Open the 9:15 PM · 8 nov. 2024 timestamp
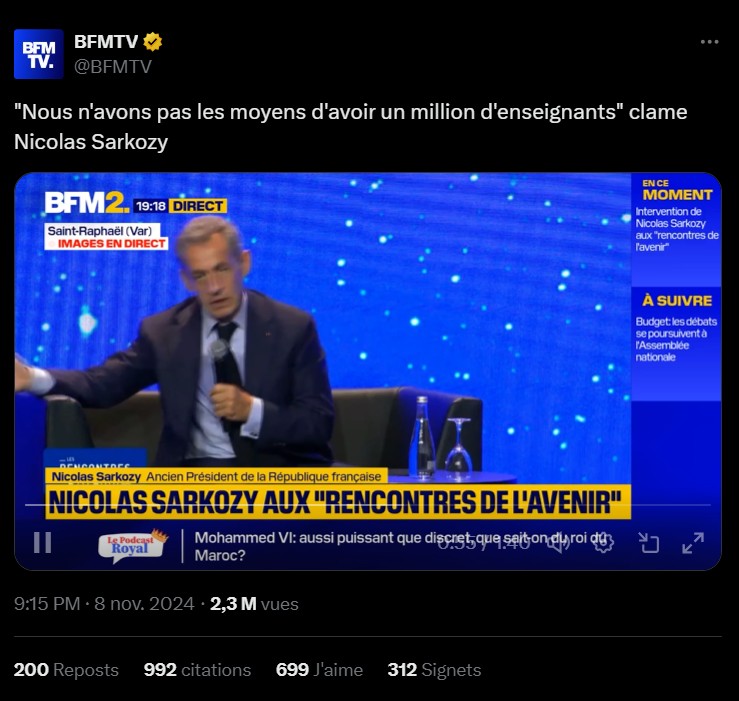 104,604
